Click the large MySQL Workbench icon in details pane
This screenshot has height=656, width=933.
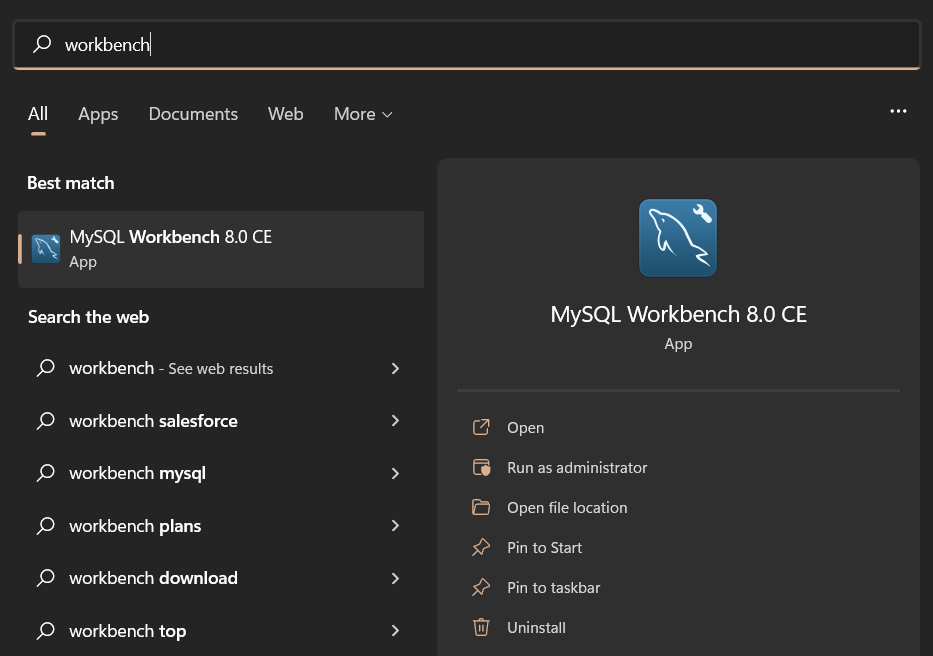click(x=678, y=238)
